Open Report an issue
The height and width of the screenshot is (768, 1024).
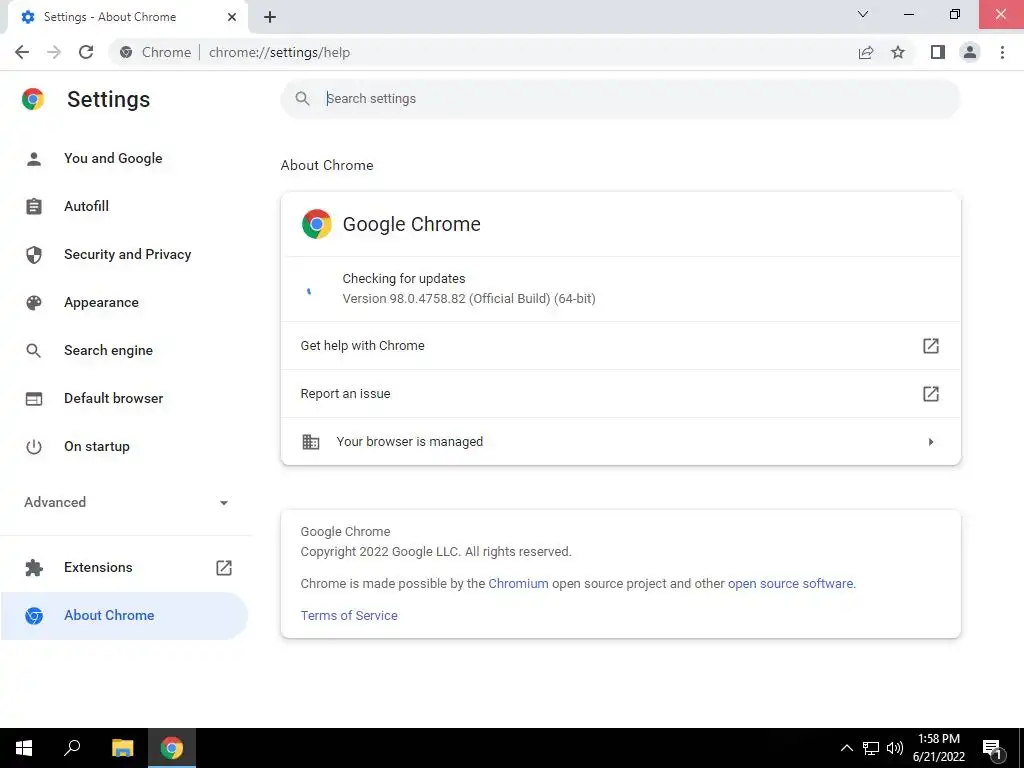pyautogui.click(x=620, y=394)
